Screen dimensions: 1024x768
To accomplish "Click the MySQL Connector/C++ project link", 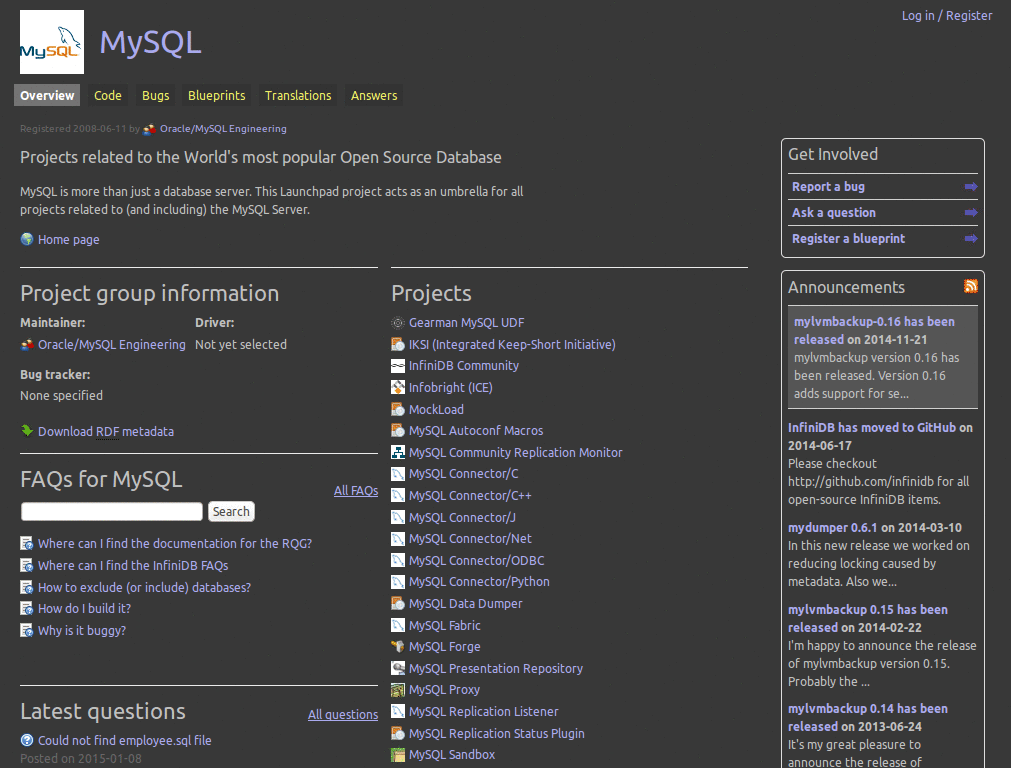I will [x=470, y=496].
